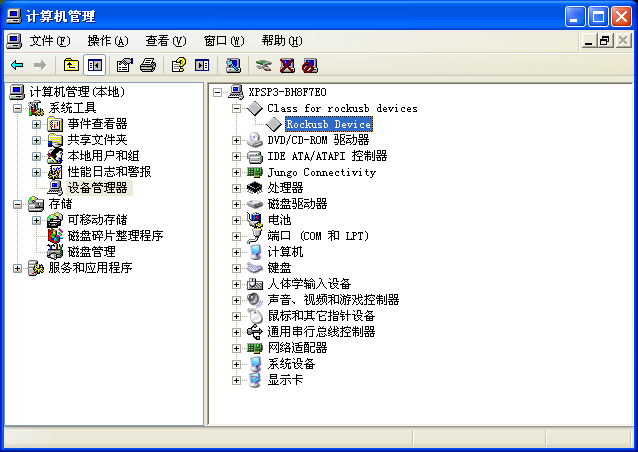The image size is (638, 452).
Task: Expand the 电池 category
Action: [x=236, y=220]
